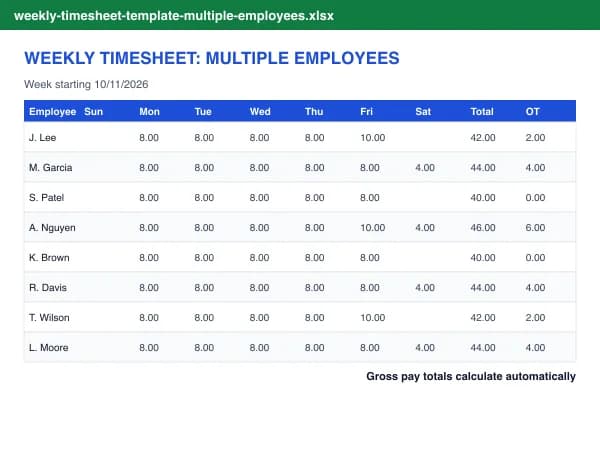600x450 pixels.
Task: Select R. Davis's OT 4.00 cell
Action: point(535,287)
